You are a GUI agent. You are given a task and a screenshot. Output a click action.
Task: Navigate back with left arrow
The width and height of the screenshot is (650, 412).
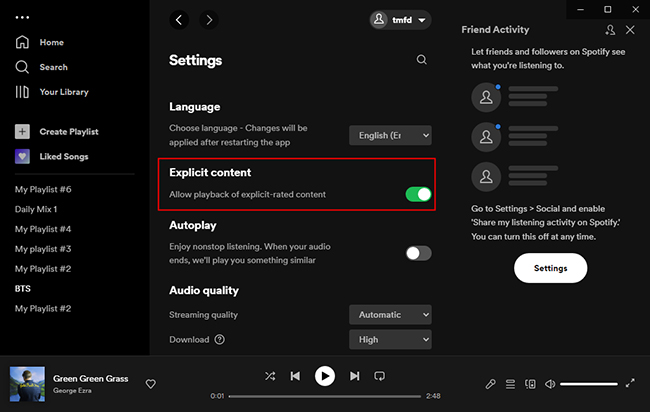pyautogui.click(x=179, y=20)
